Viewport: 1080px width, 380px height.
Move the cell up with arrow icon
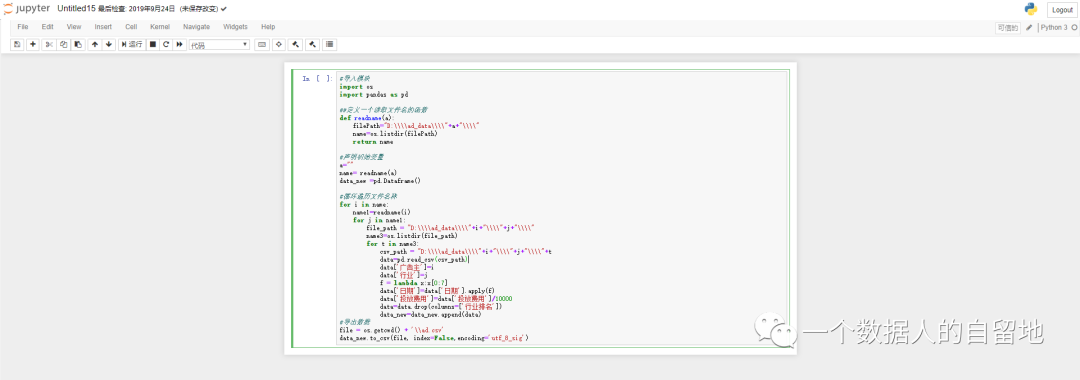94,44
